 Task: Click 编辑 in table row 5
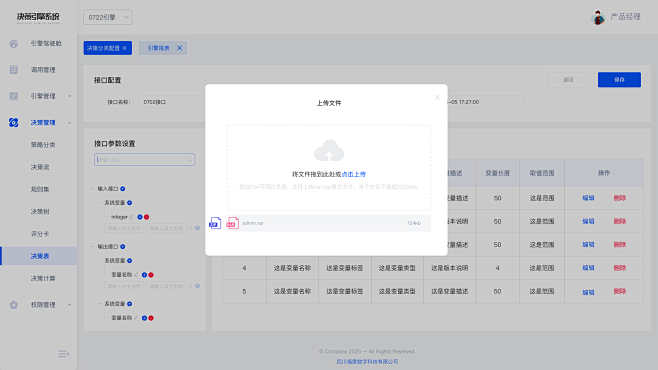click(588, 292)
